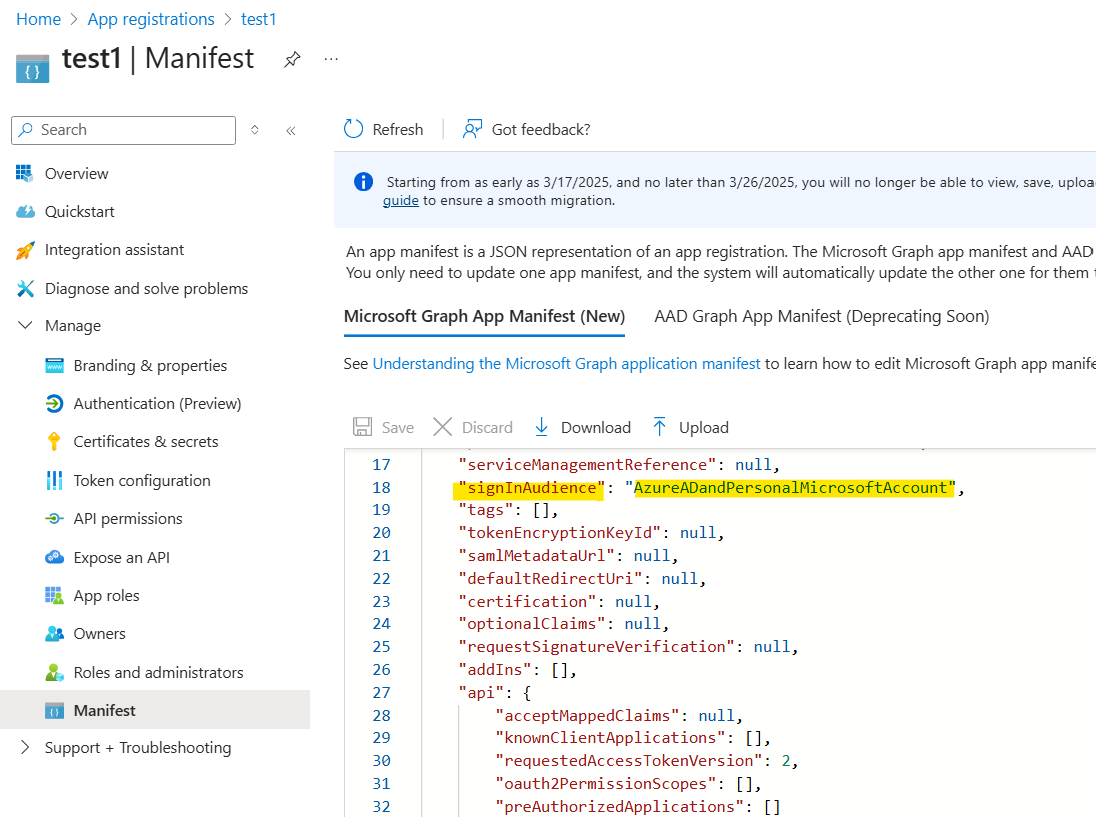
Task: Switch to AAD Graph App Manifest tab
Action: pos(821,317)
